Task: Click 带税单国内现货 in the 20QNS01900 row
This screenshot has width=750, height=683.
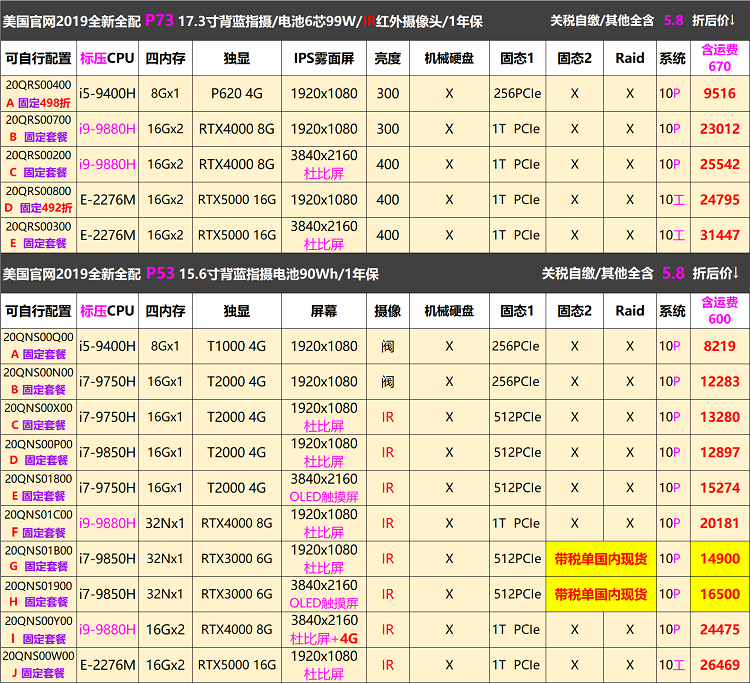Action: (x=600, y=594)
